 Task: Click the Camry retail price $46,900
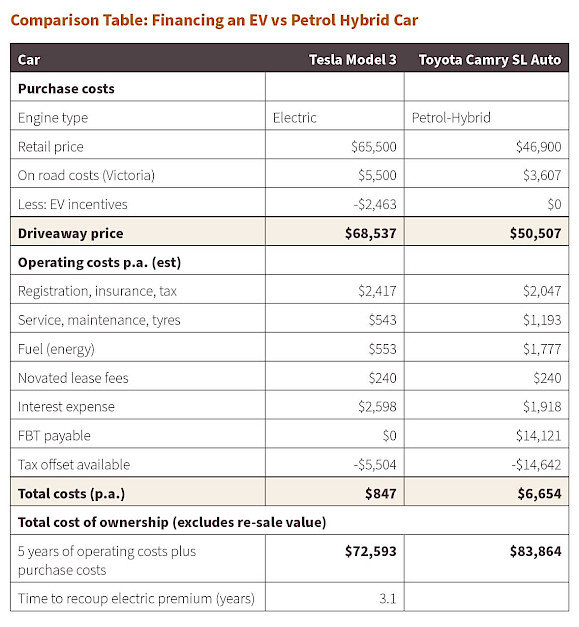click(x=539, y=147)
